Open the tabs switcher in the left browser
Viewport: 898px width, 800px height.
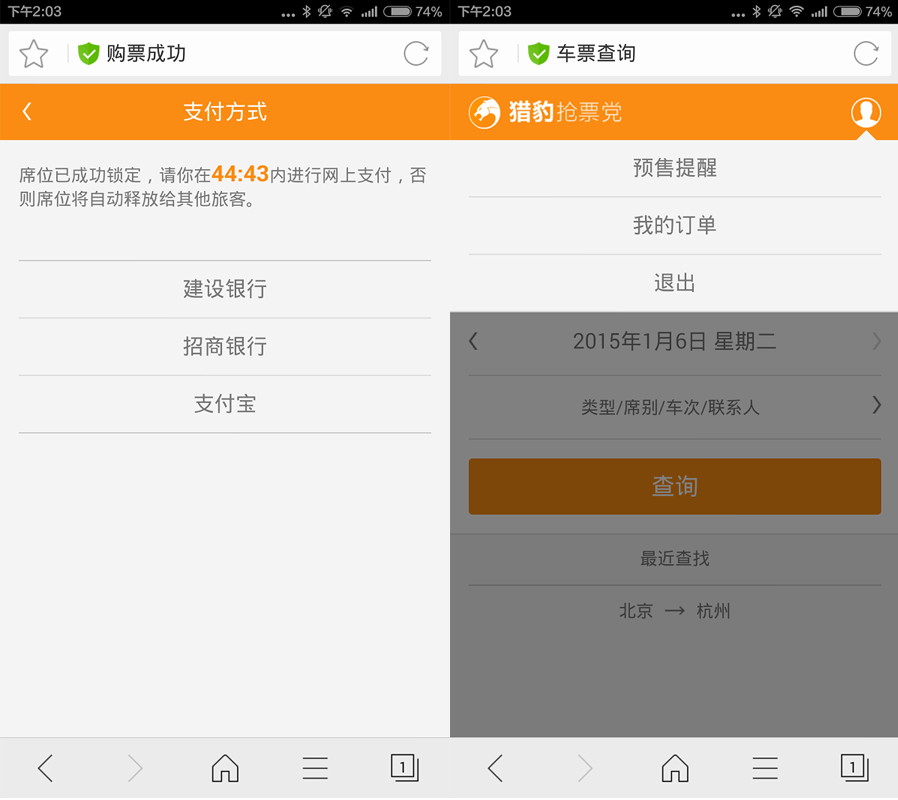[405, 768]
